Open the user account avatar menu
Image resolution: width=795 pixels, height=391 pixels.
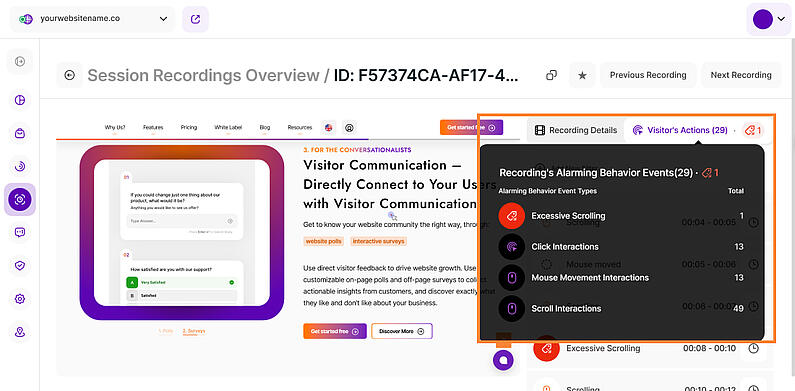pyautogui.click(x=768, y=19)
